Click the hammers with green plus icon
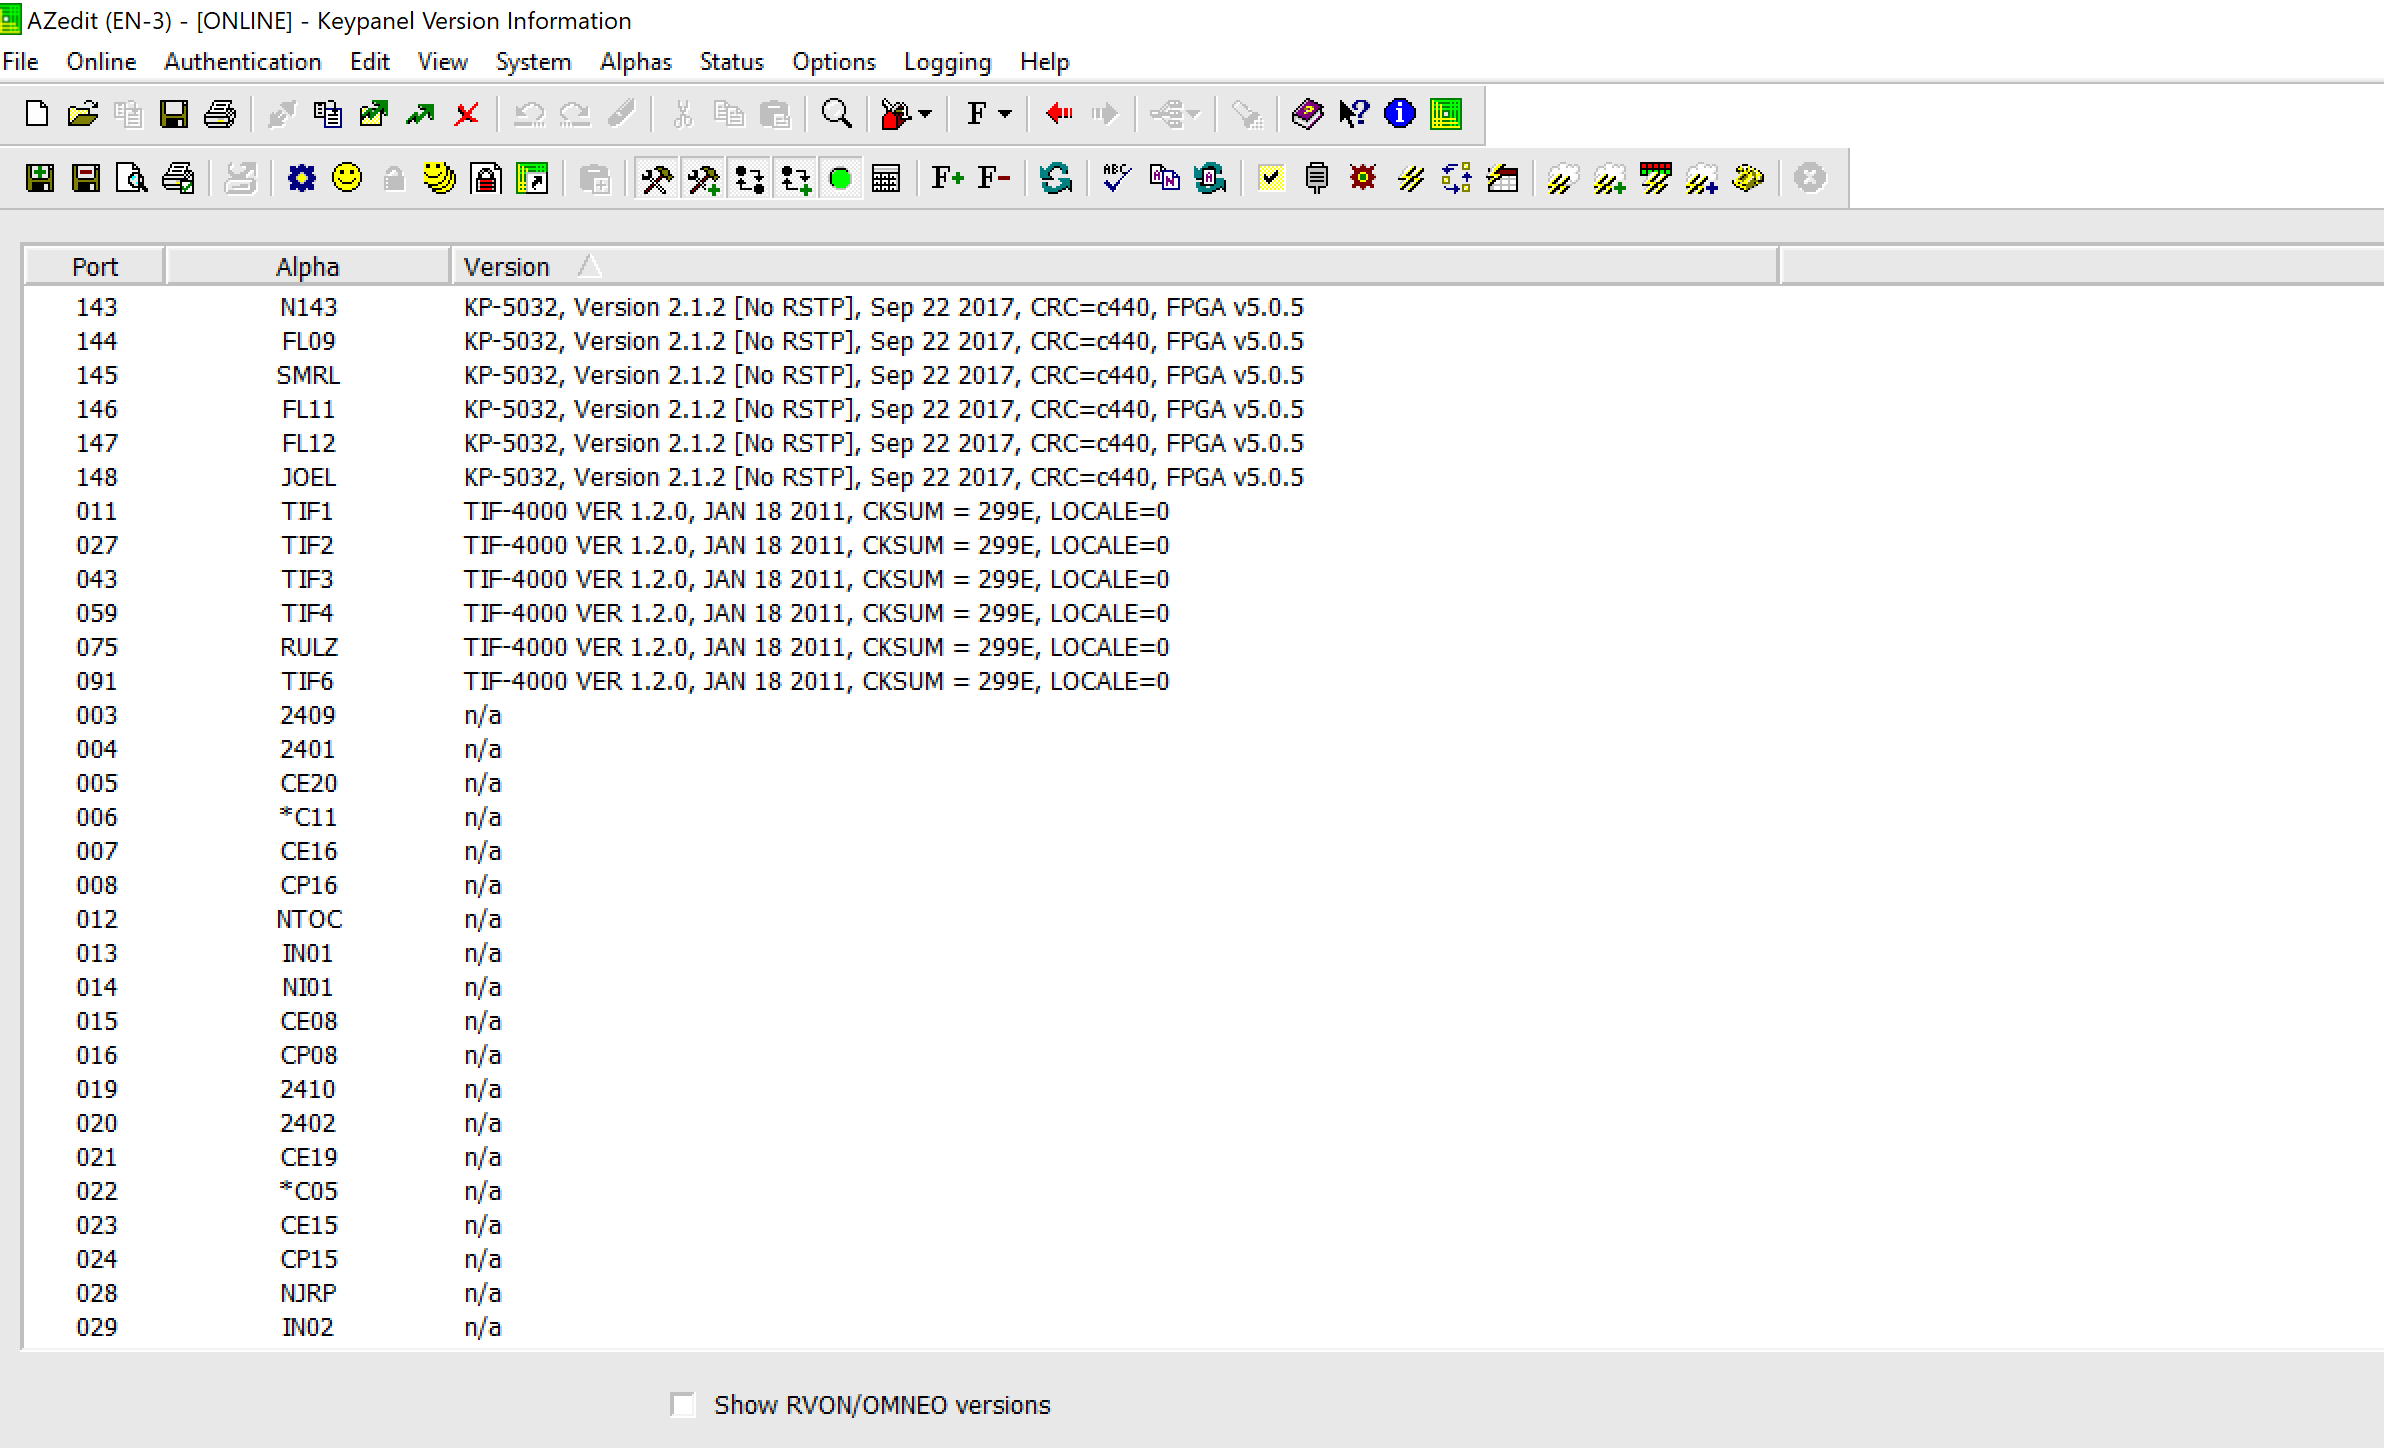The height and width of the screenshot is (1448, 2384). click(703, 179)
